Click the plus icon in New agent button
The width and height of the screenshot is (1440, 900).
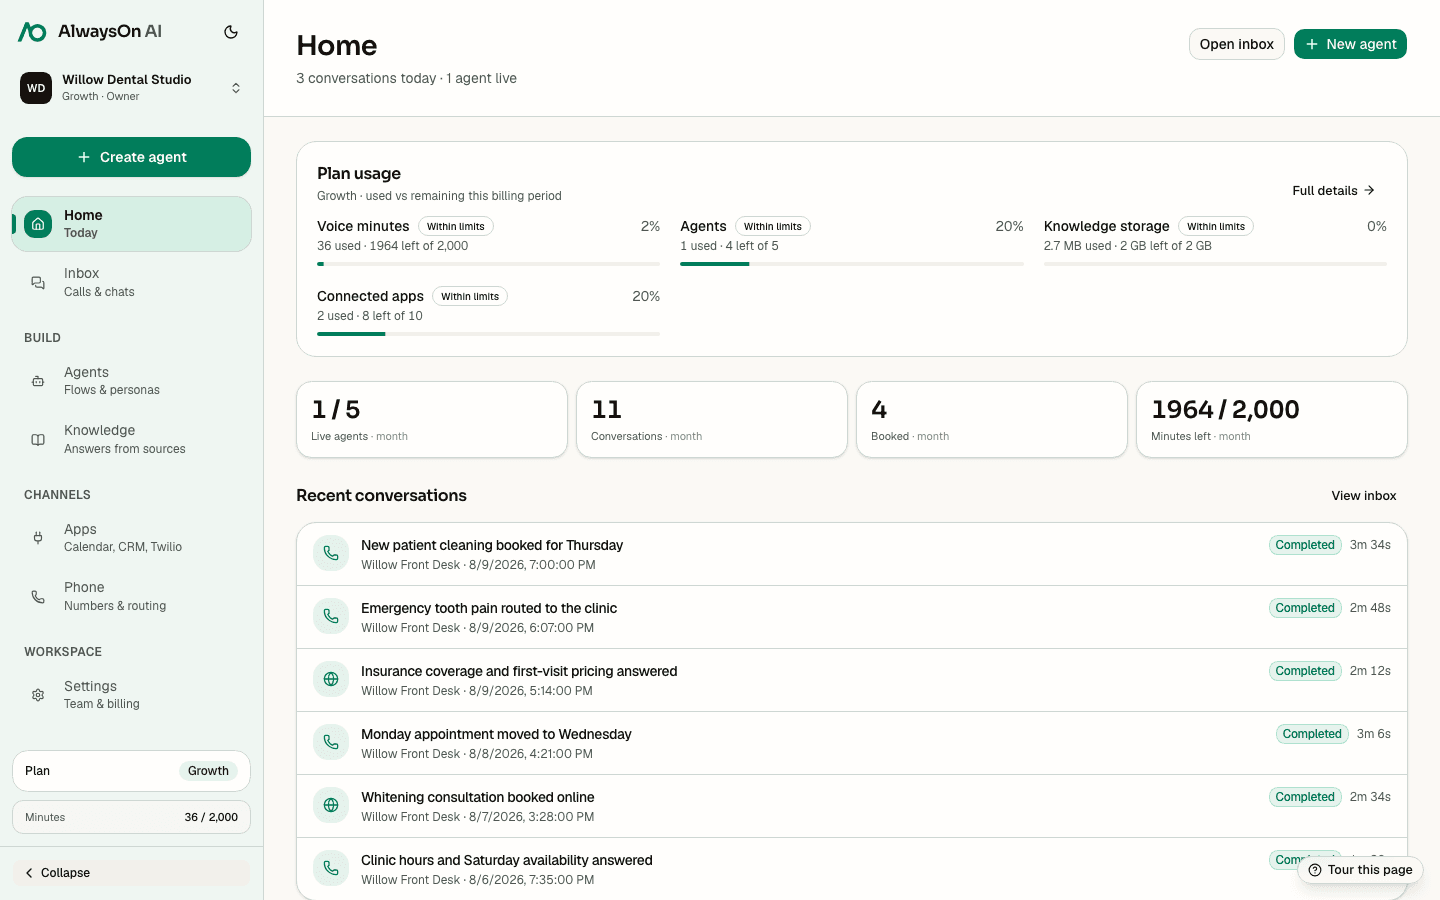(1312, 44)
